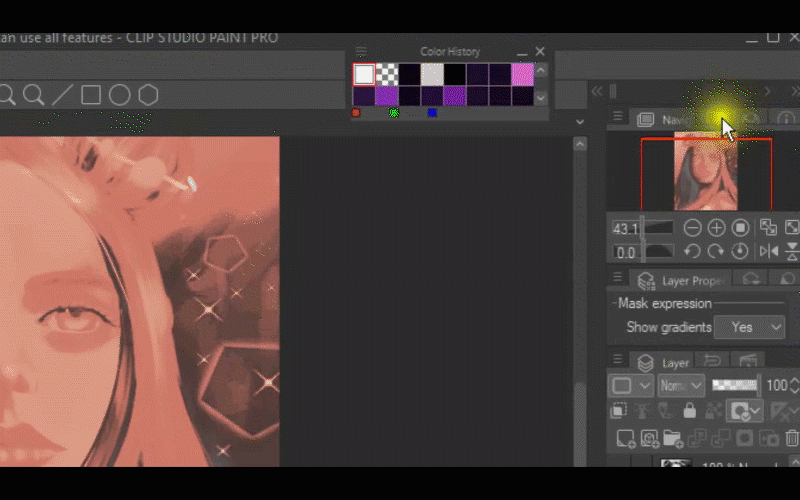Image resolution: width=800 pixels, height=500 pixels.
Task: Transfer to lower layer icon
Action: pos(696,438)
